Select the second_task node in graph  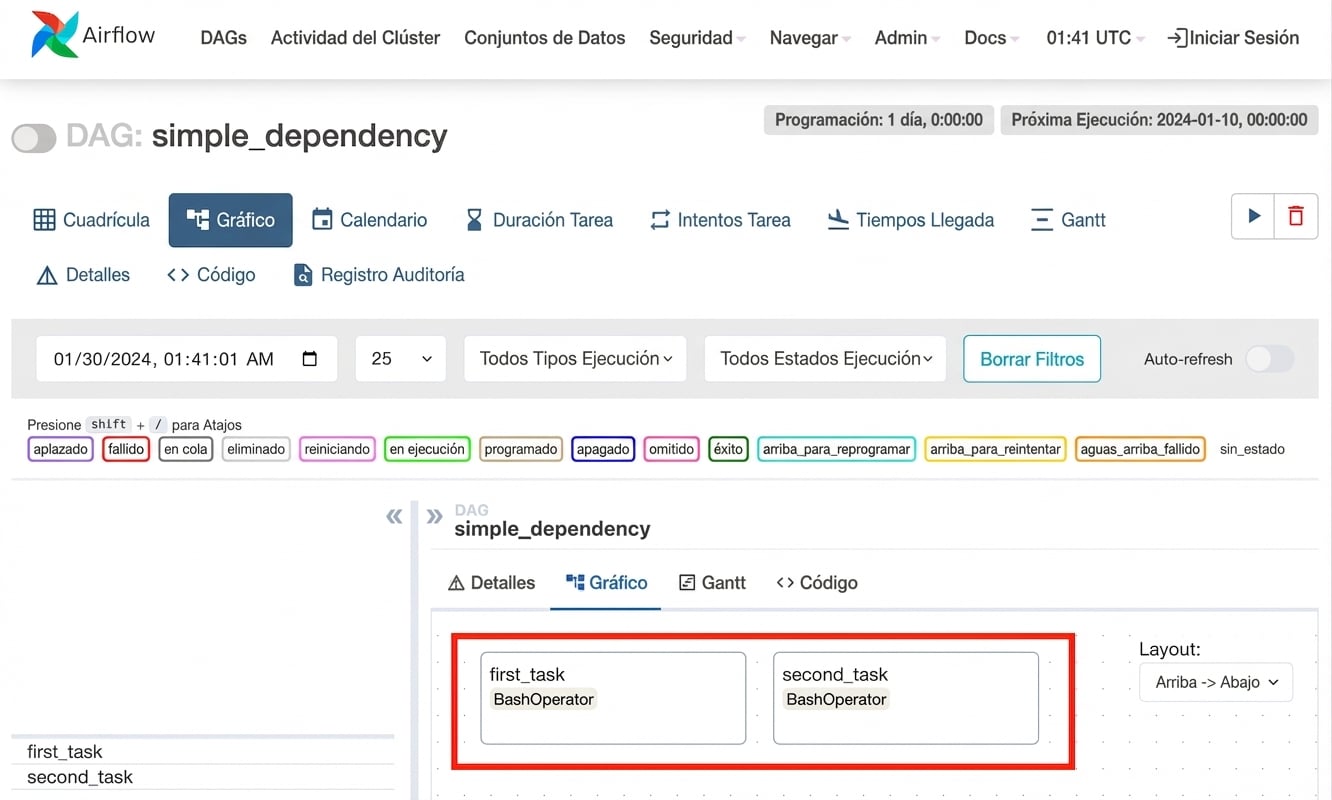pyautogui.click(x=905, y=698)
